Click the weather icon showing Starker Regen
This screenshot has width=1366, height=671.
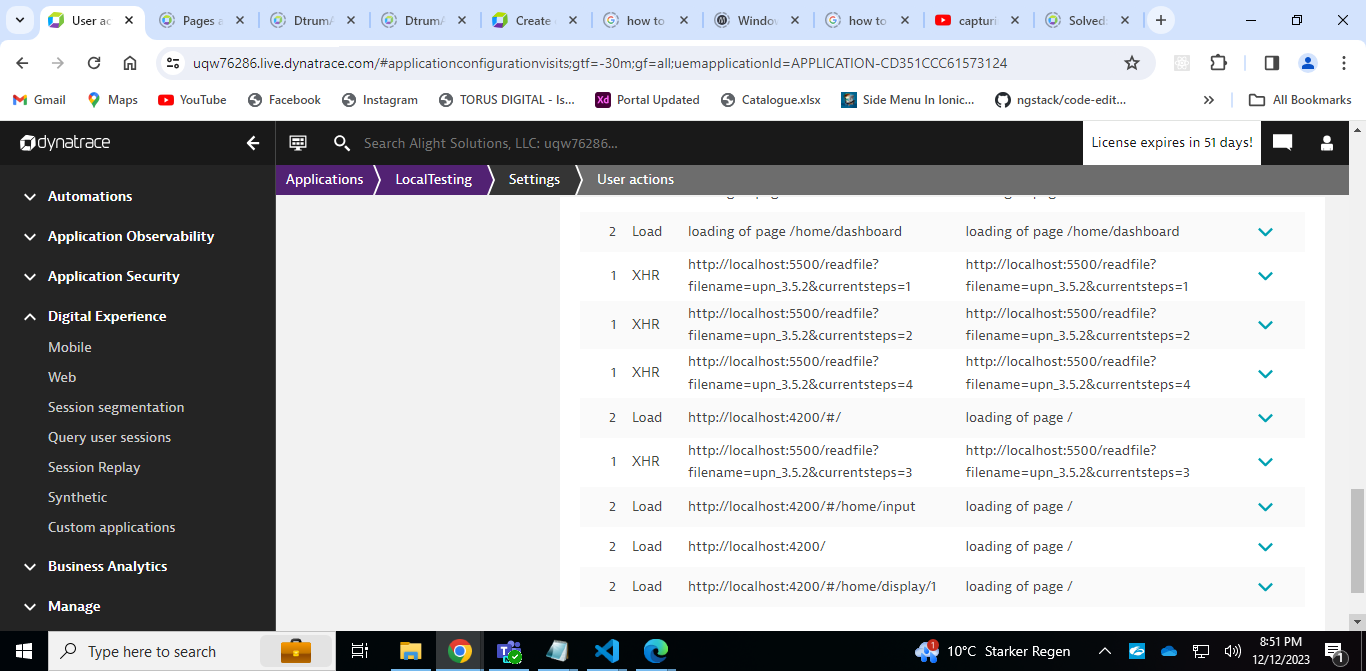pos(925,651)
